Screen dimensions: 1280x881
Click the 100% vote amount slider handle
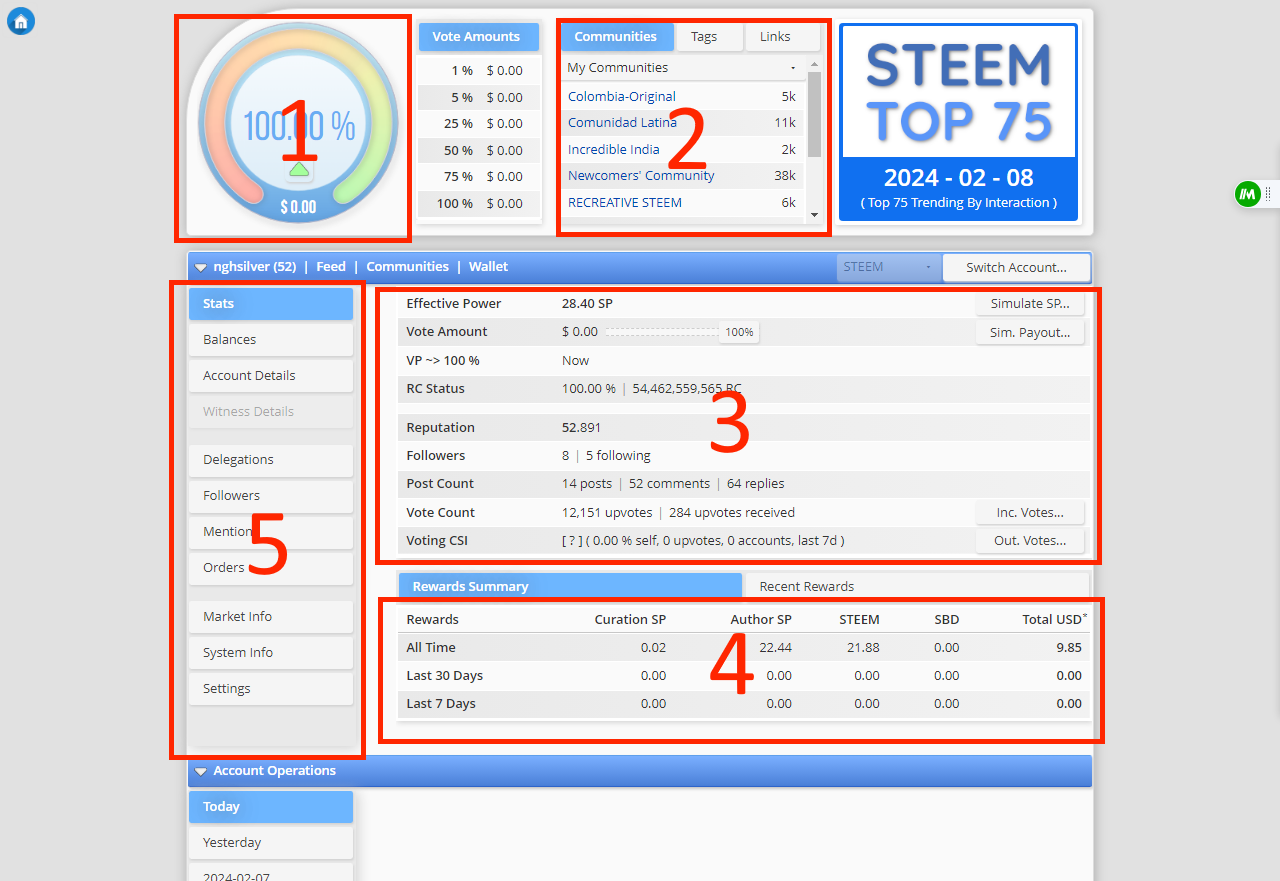pos(739,333)
